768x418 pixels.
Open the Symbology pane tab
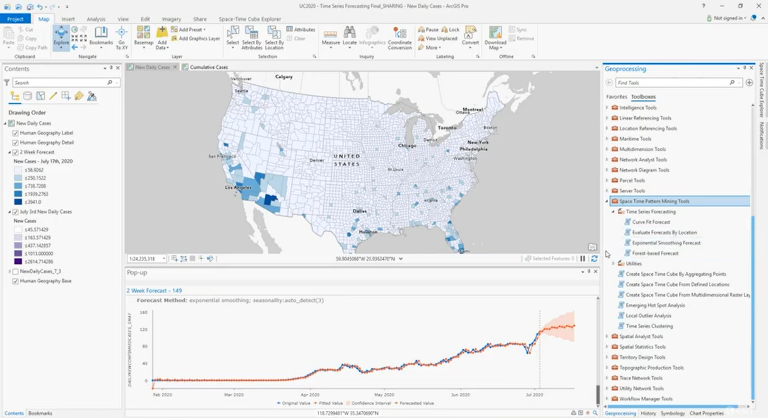tap(672, 414)
